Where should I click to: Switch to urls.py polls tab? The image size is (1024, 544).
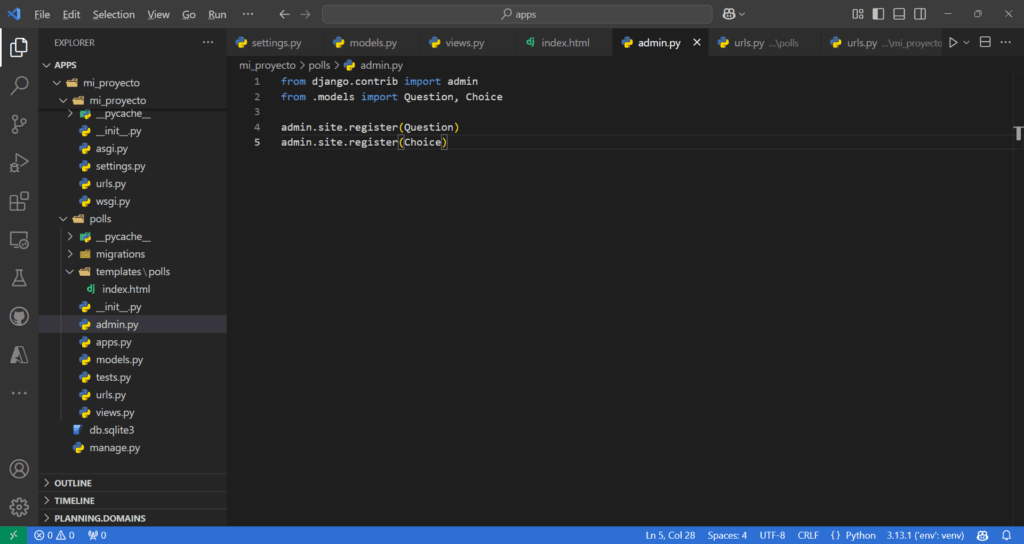[x=765, y=42]
